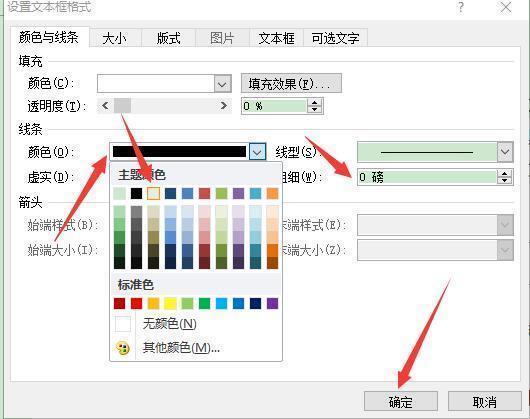Pick the black theme color swatch
The width and height of the screenshot is (530, 419).
(137, 194)
